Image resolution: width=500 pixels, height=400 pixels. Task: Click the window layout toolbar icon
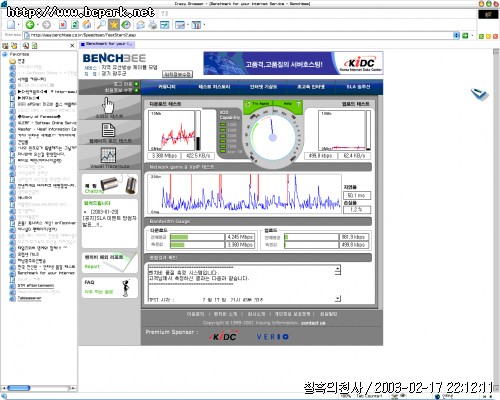tap(180, 25)
